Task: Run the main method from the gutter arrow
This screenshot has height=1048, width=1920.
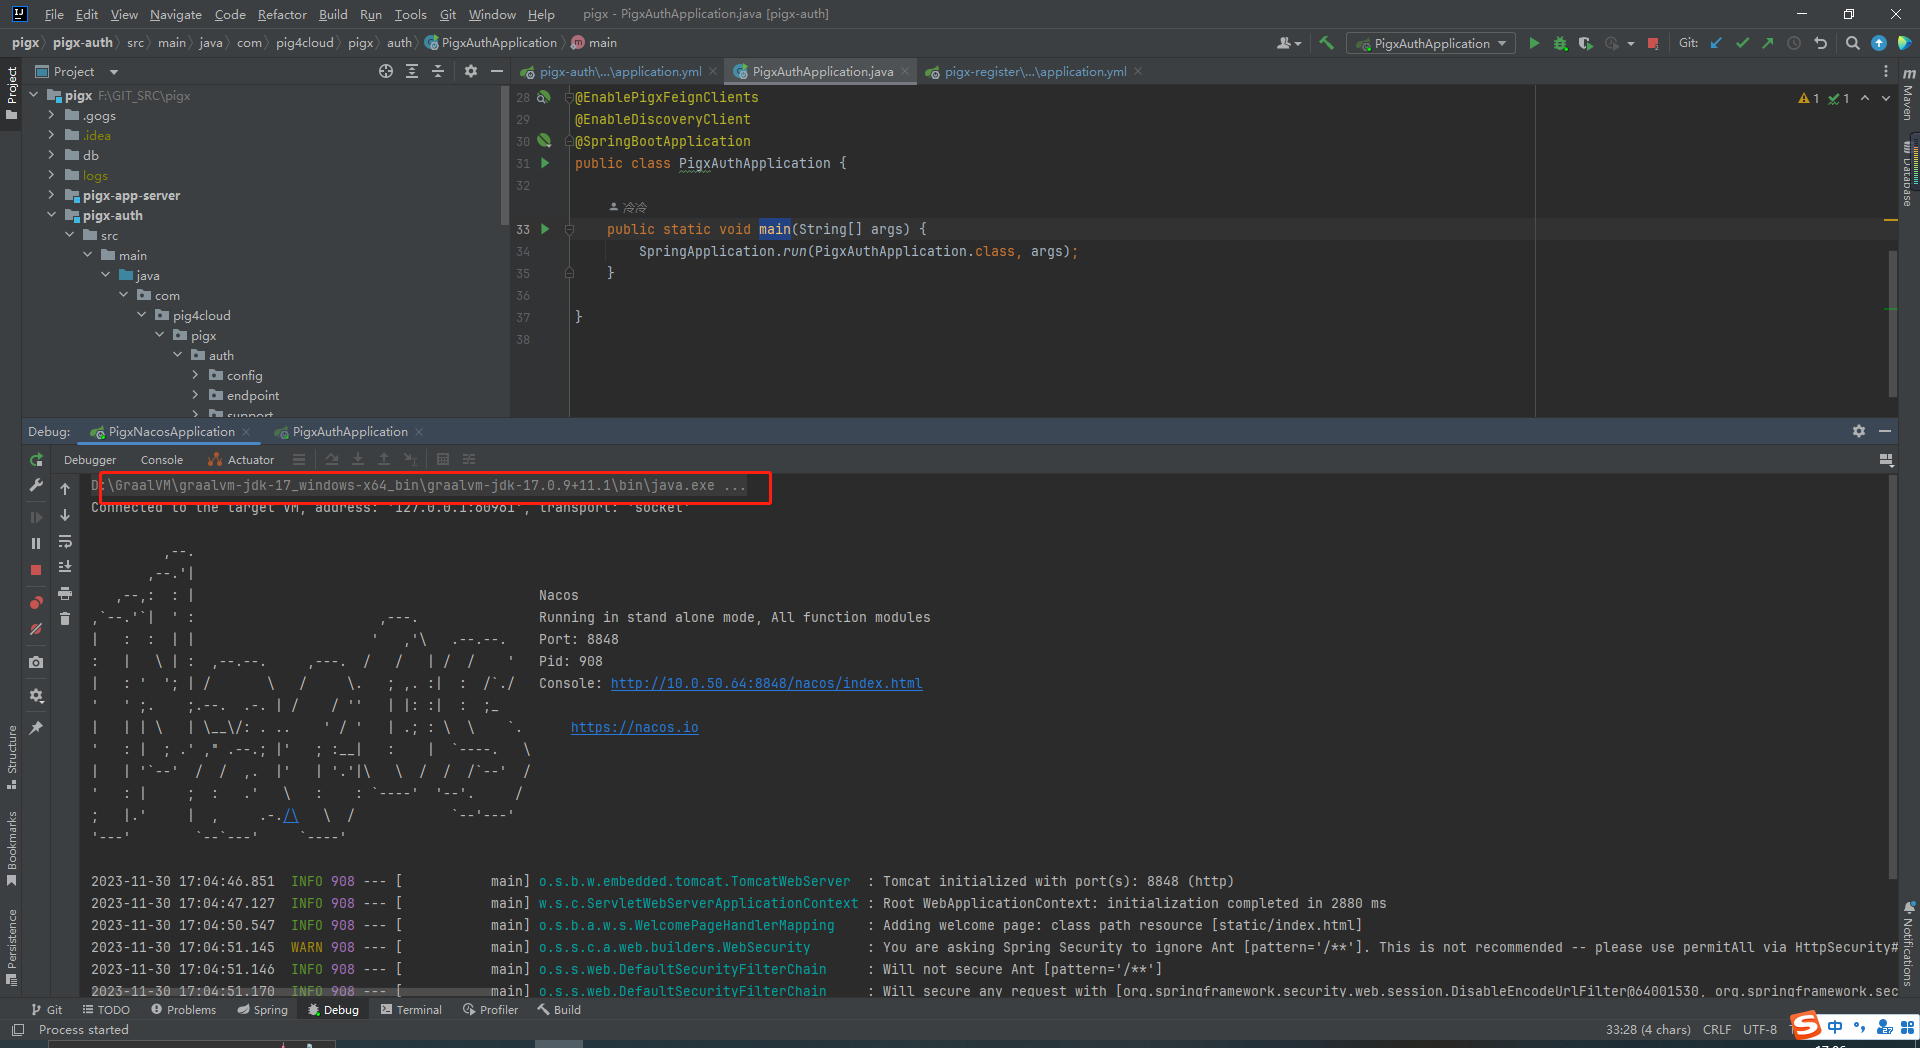Action: (x=545, y=229)
